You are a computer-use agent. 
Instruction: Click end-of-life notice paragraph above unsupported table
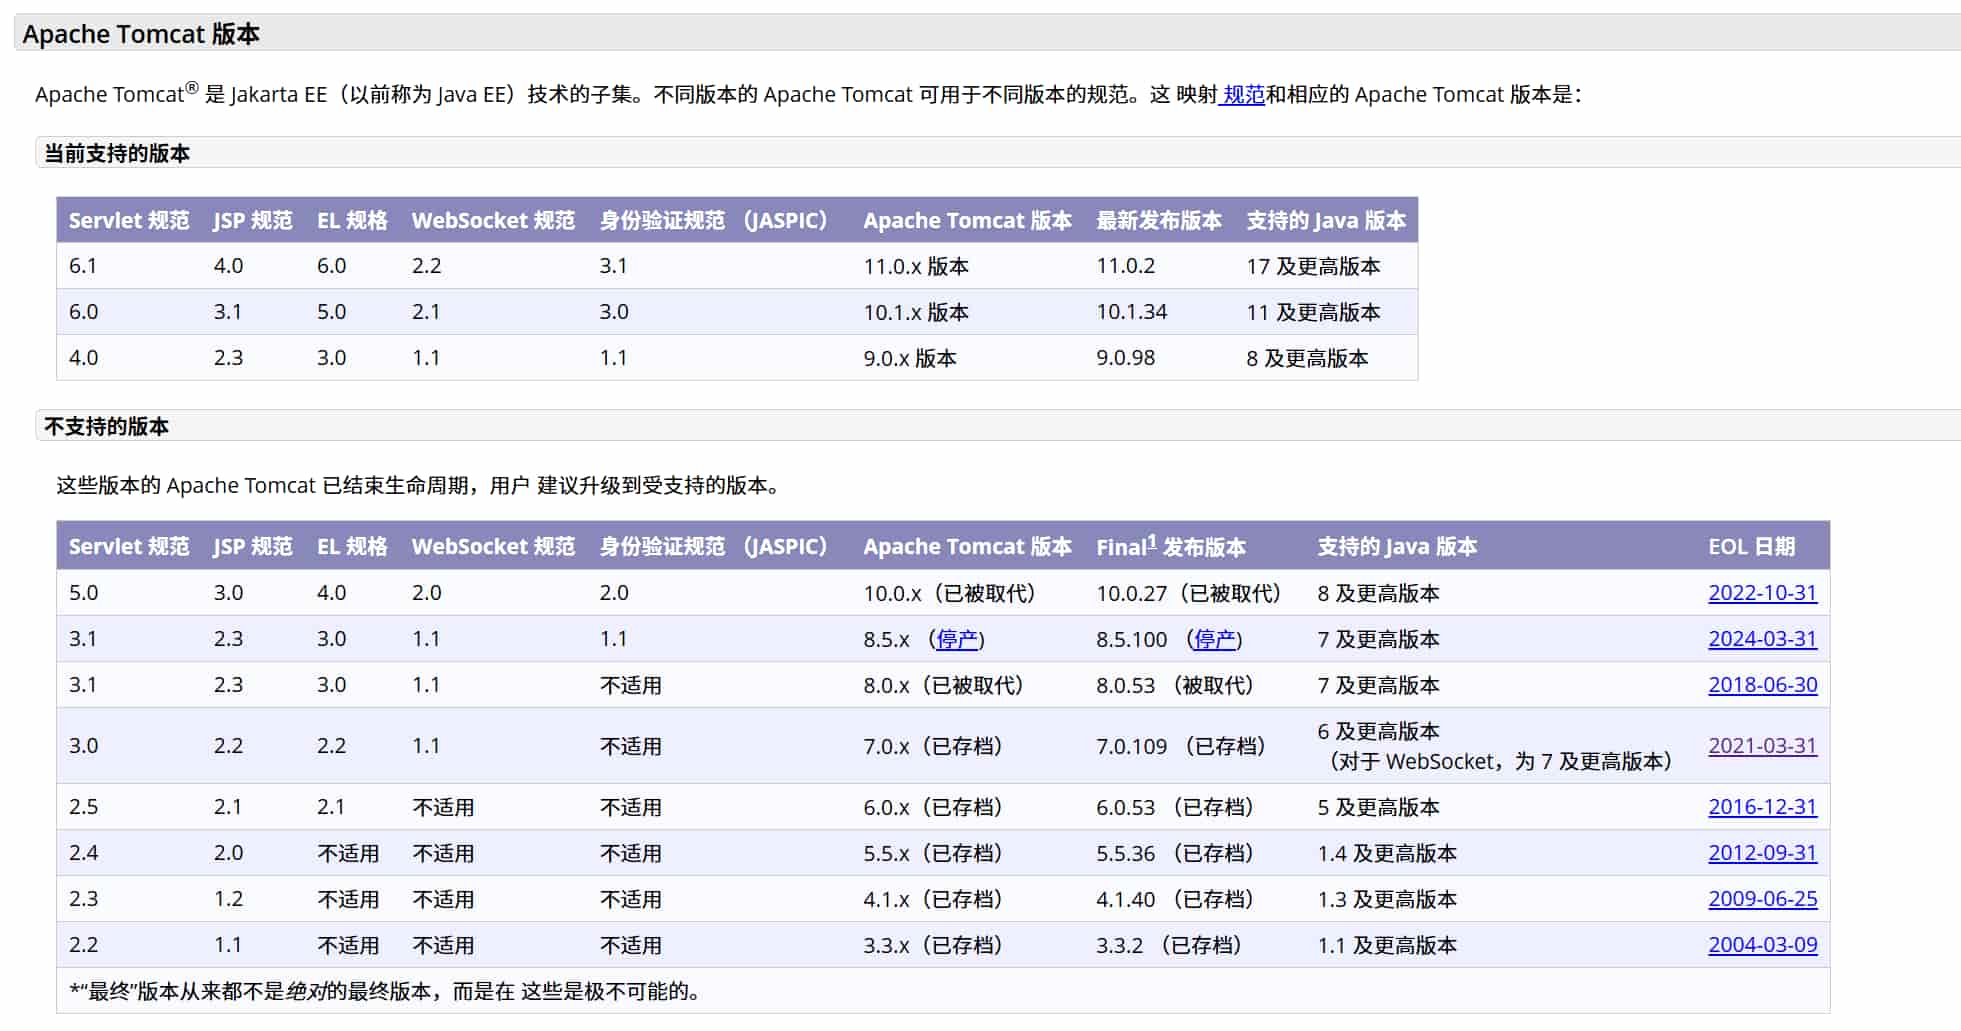pyautogui.click(x=420, y=485)
